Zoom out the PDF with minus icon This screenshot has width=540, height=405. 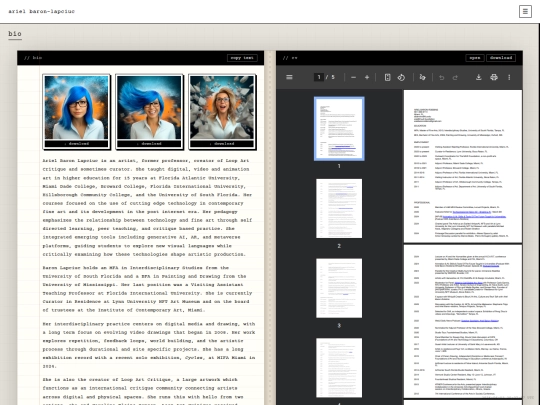(353, 77)
